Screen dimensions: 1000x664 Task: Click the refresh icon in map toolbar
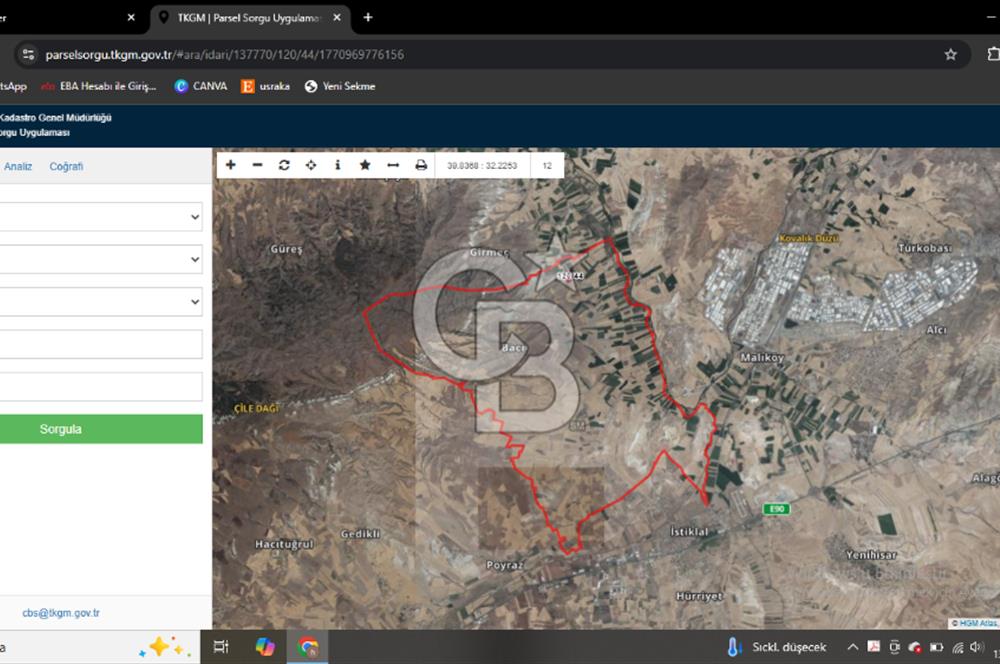click(x=284, y=165)
